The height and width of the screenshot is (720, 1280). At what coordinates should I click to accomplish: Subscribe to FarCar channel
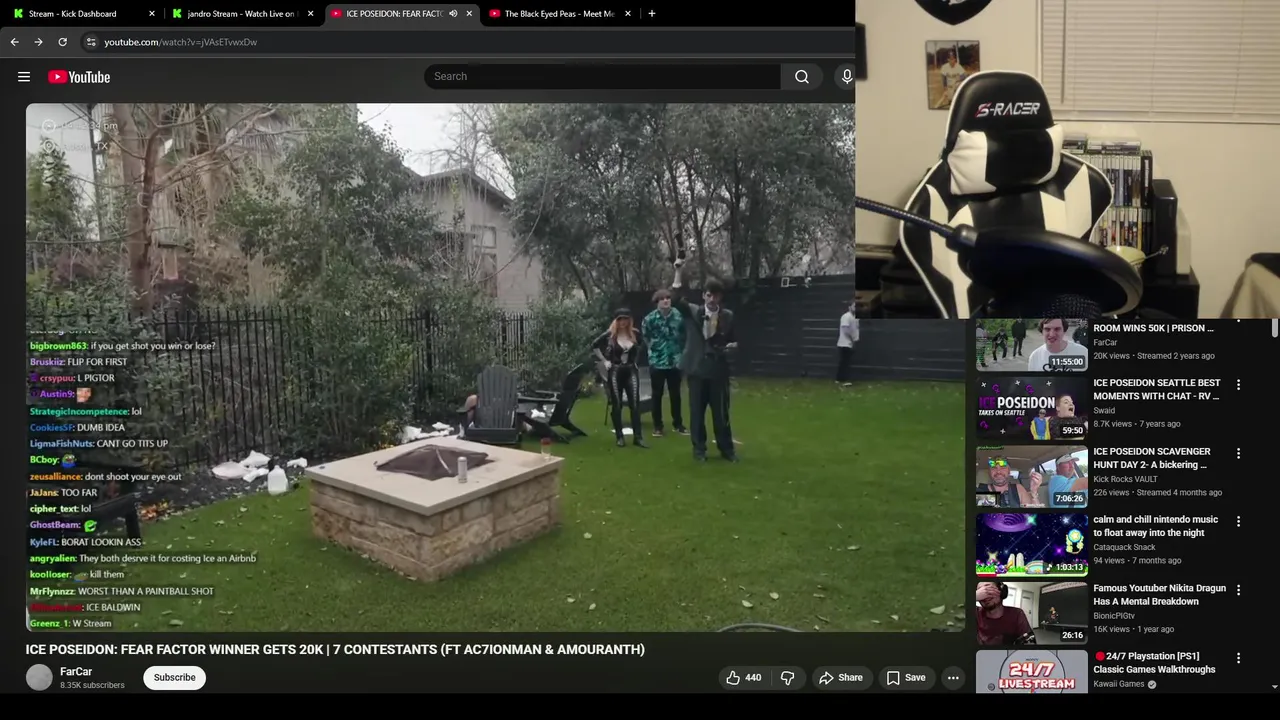click(174, 678)
